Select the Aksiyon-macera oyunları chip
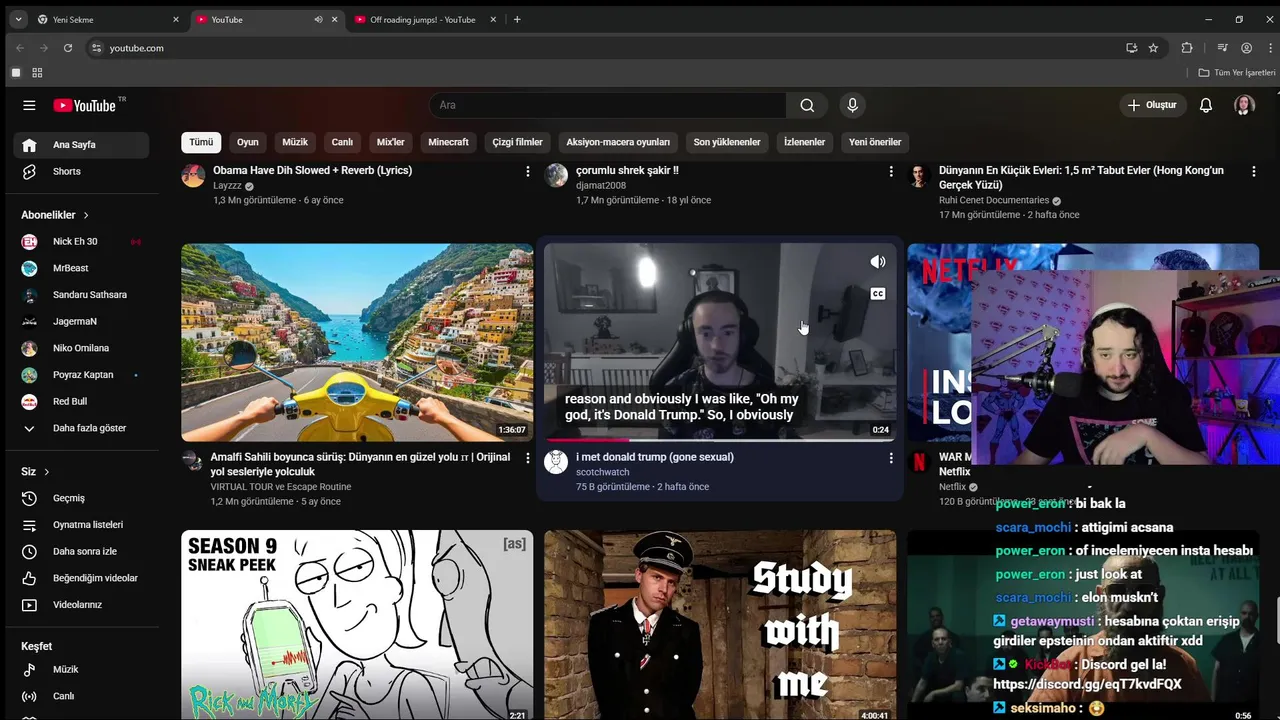Viewport: 1280px width, 720px height. pyautogui.click(x=618, y=142)
